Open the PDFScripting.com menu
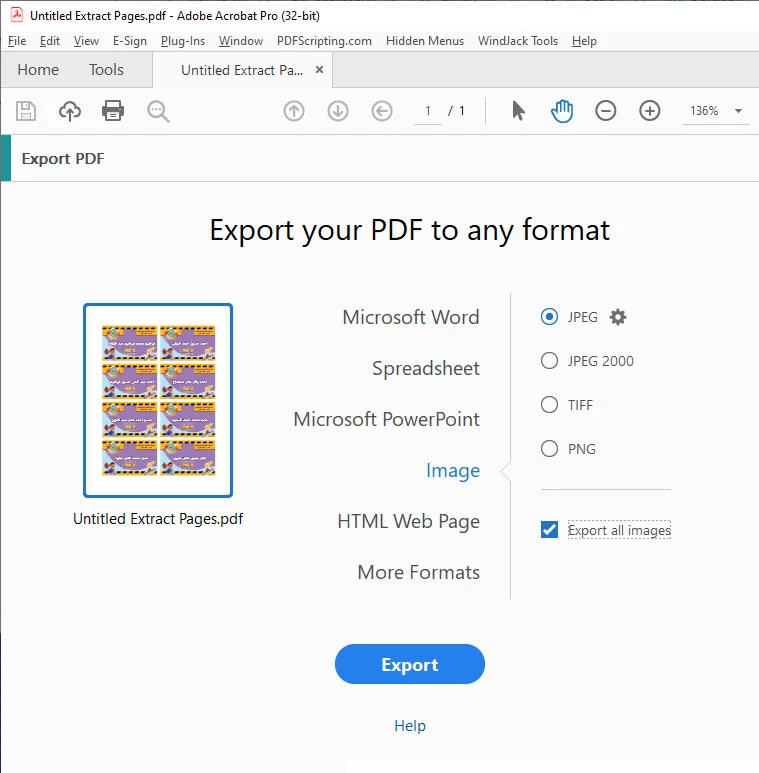 324,41
